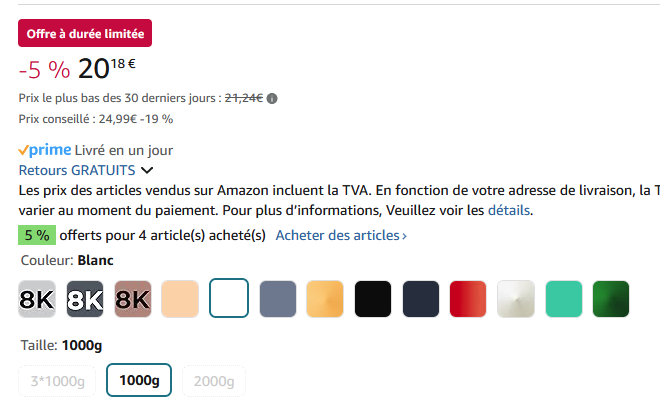The image size is (660, 399).
Task: Click Acheter des articles link
Action: pos(341,235)
